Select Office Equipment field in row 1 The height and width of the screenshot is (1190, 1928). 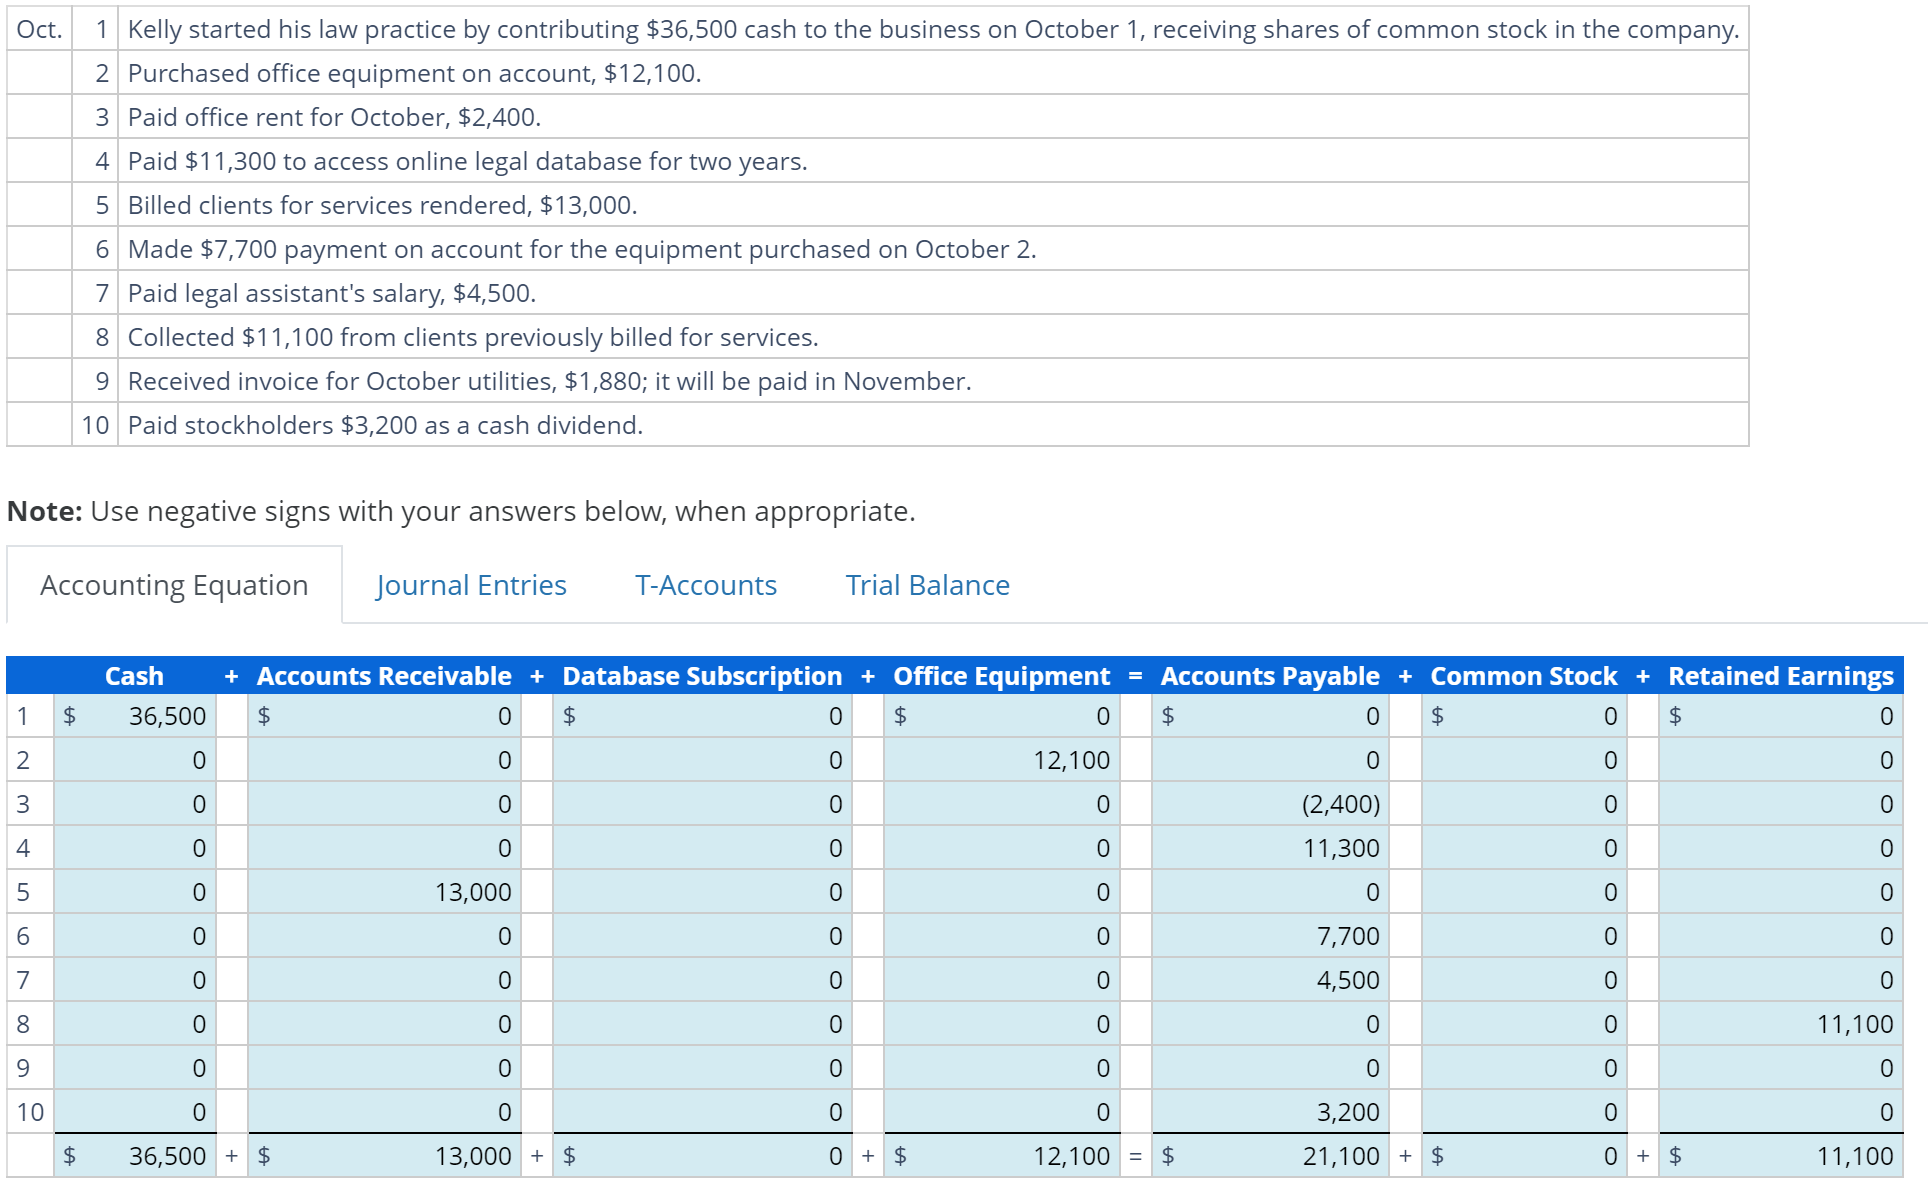point(1002,716)
